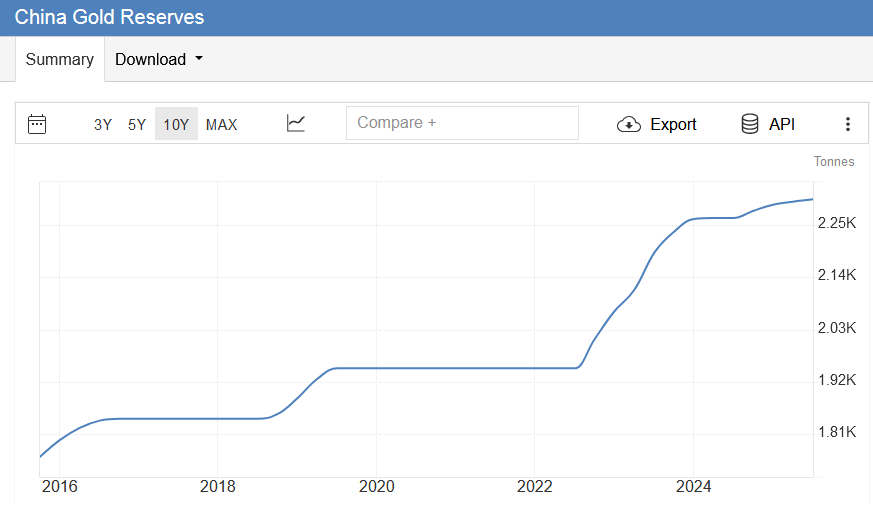Open the Download menu

[x=159, y=59]
